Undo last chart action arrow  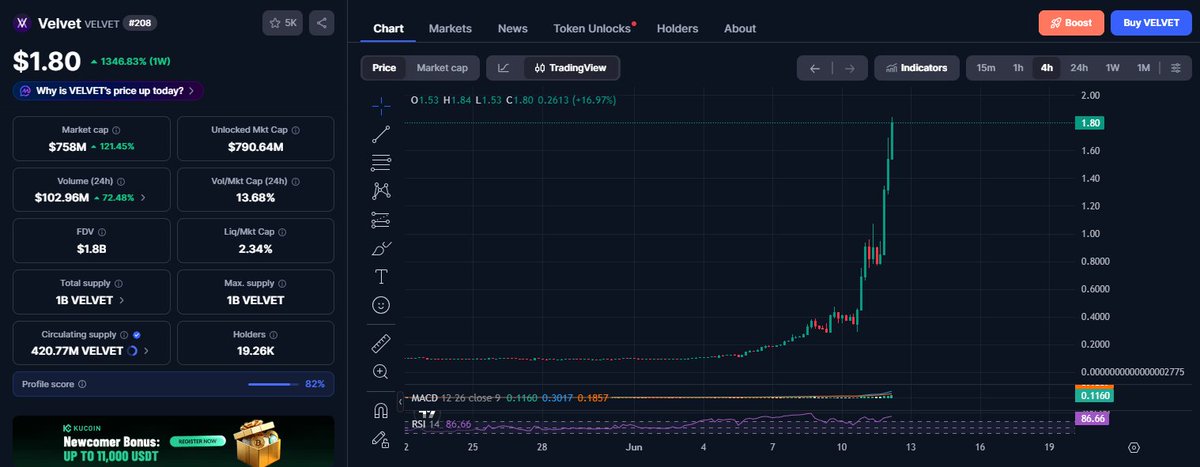tap(815, 68)
